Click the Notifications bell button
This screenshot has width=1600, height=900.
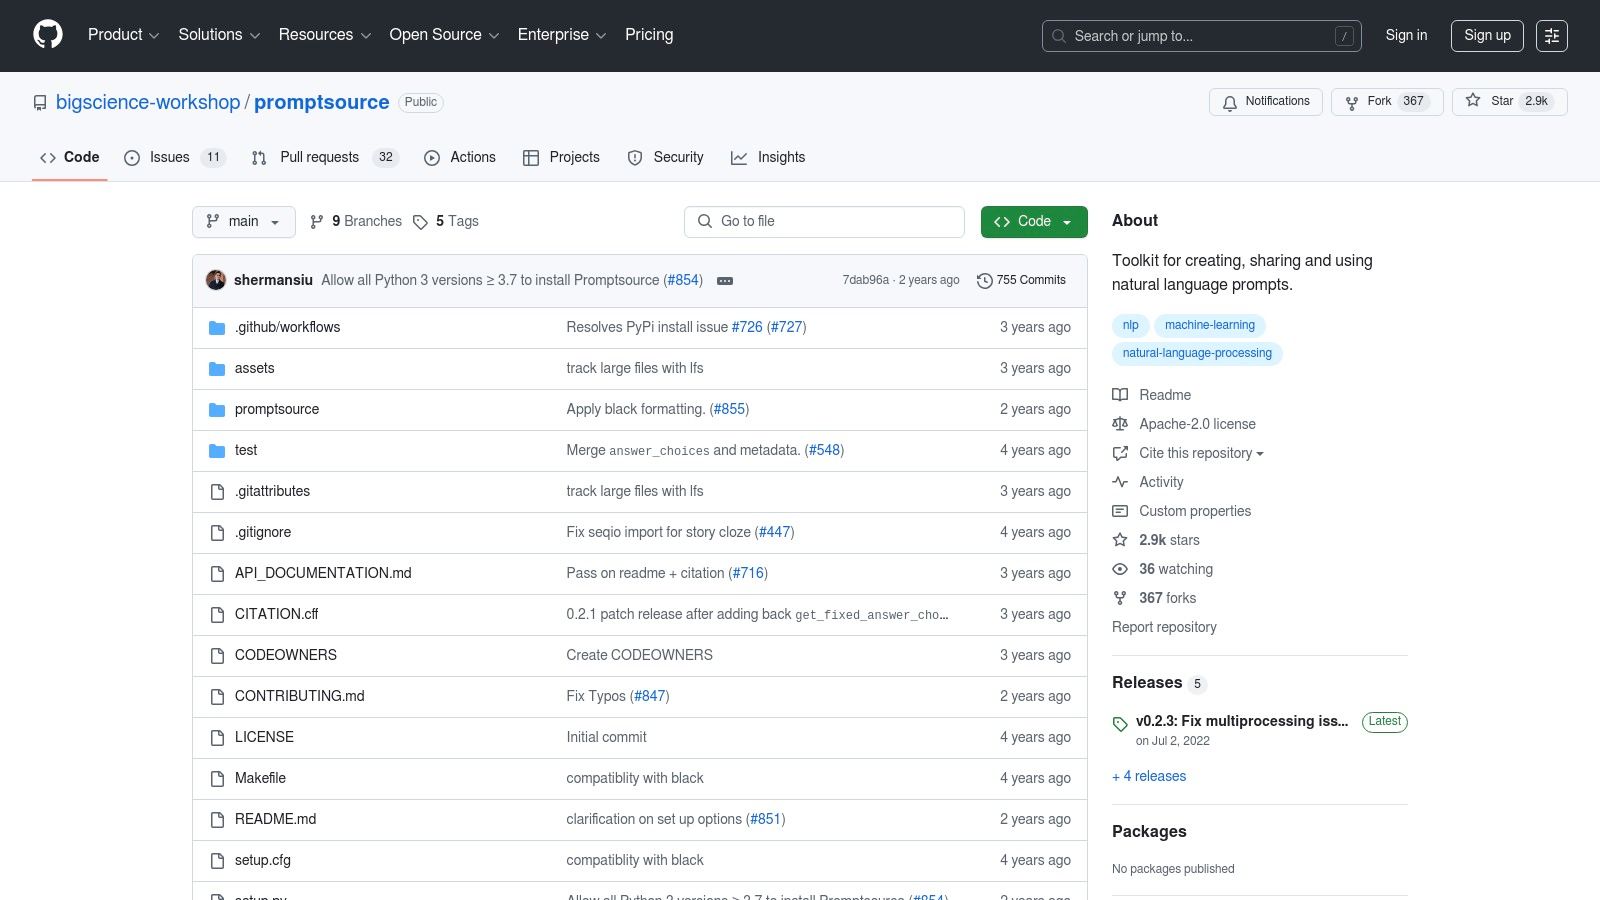click(1265, 102)
